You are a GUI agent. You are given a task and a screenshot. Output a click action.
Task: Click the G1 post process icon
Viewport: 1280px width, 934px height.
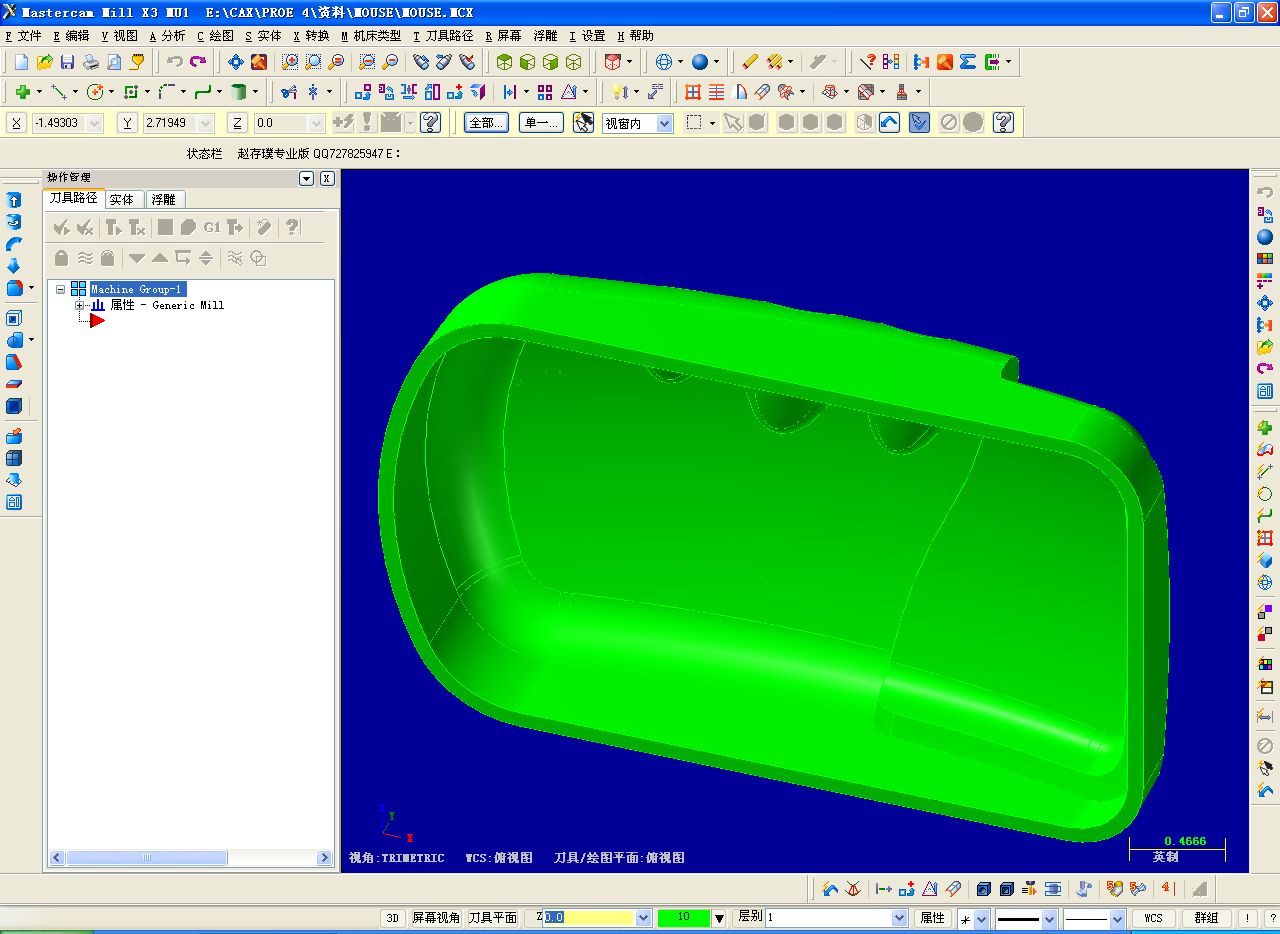point(212,227)
